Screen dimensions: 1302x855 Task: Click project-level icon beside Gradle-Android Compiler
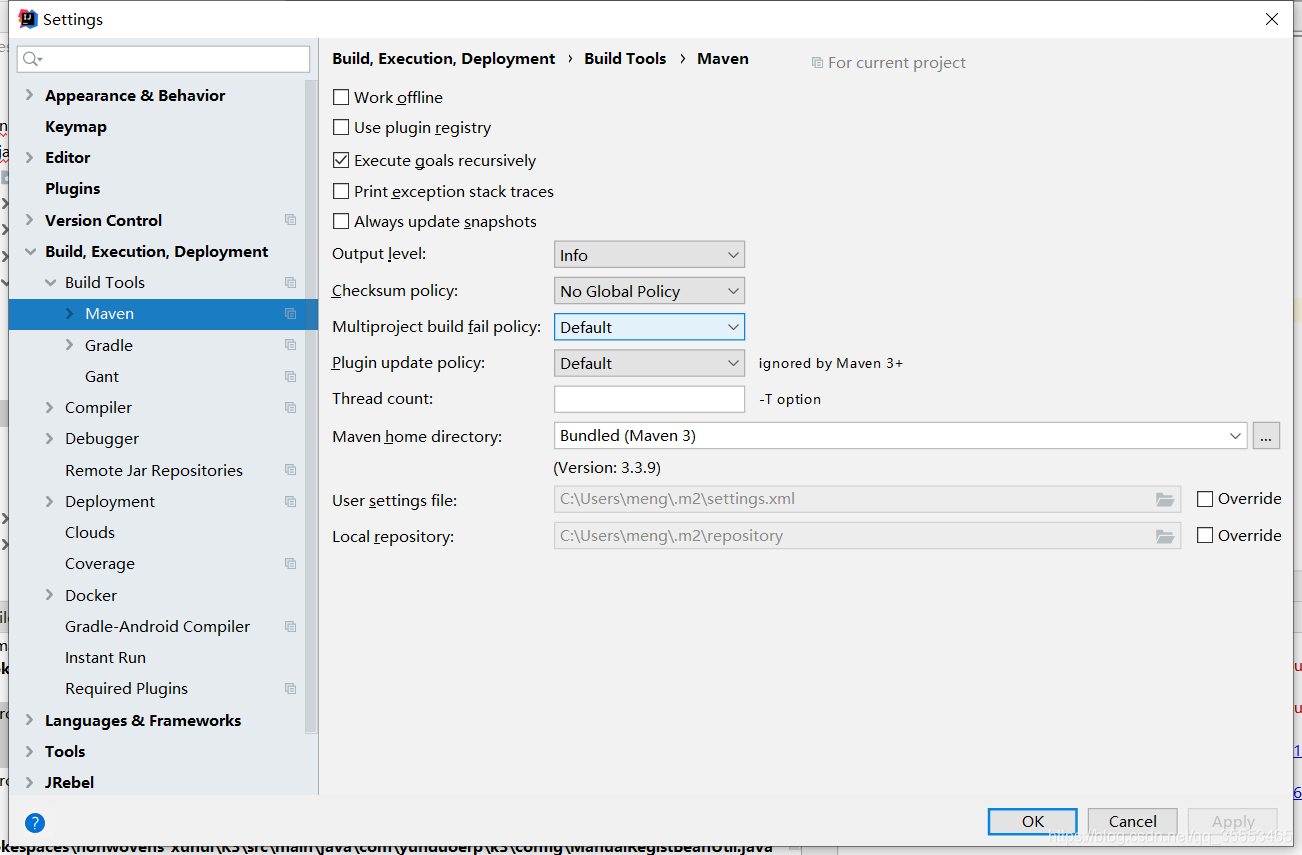(x=290, y=626)
